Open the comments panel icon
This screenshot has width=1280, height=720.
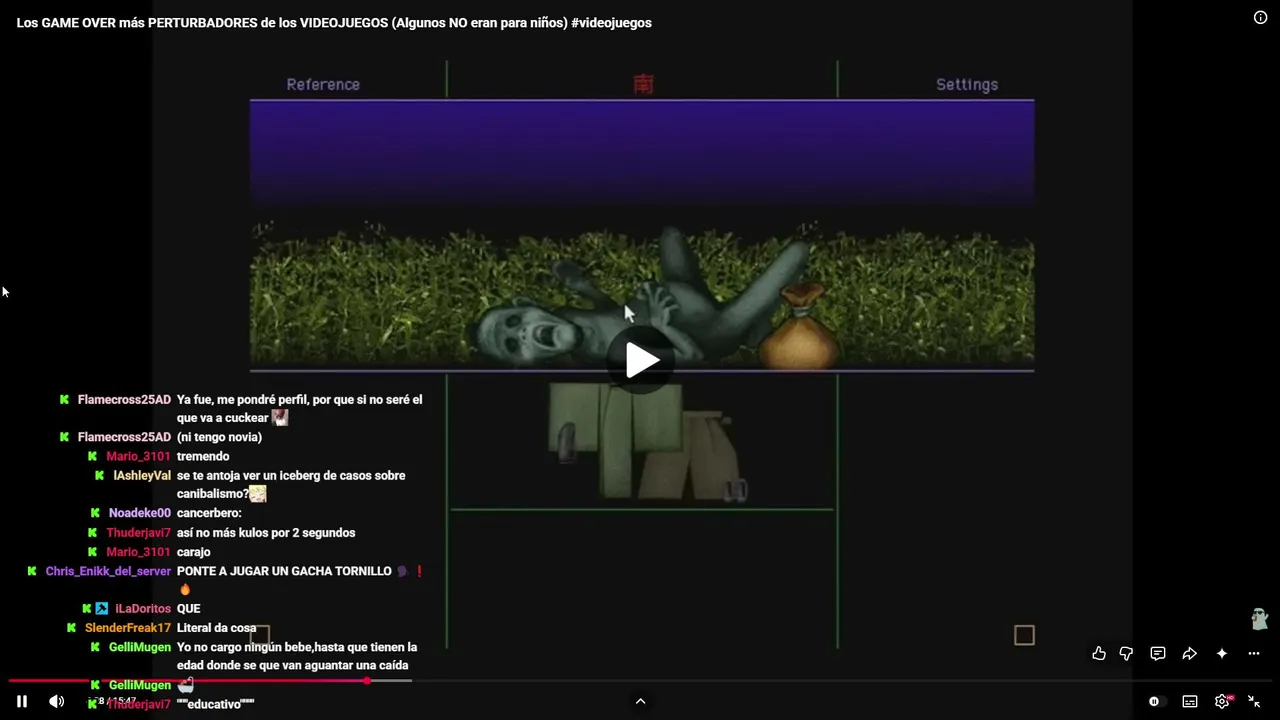pos(1158,654)
